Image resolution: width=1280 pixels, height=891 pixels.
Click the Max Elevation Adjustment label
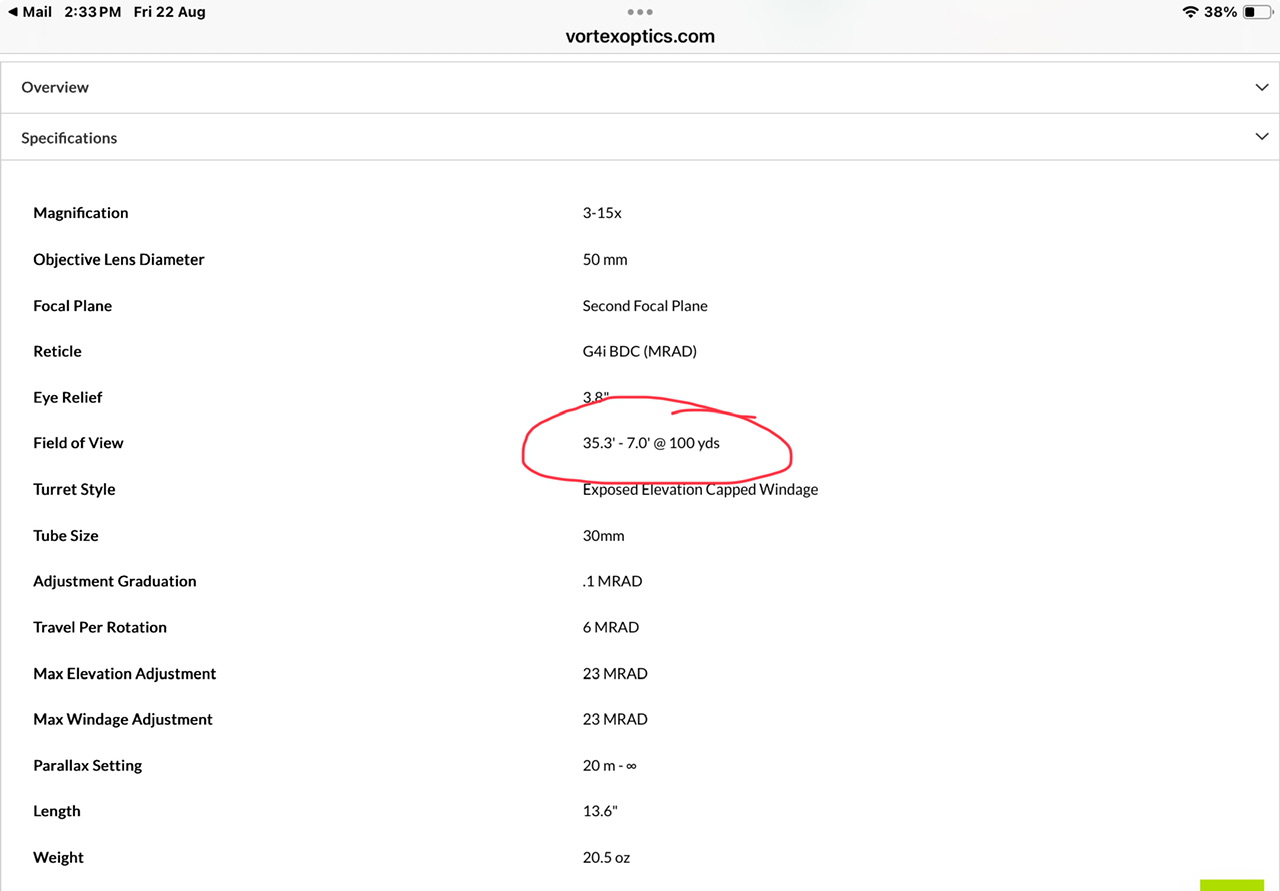pos(125,673)
